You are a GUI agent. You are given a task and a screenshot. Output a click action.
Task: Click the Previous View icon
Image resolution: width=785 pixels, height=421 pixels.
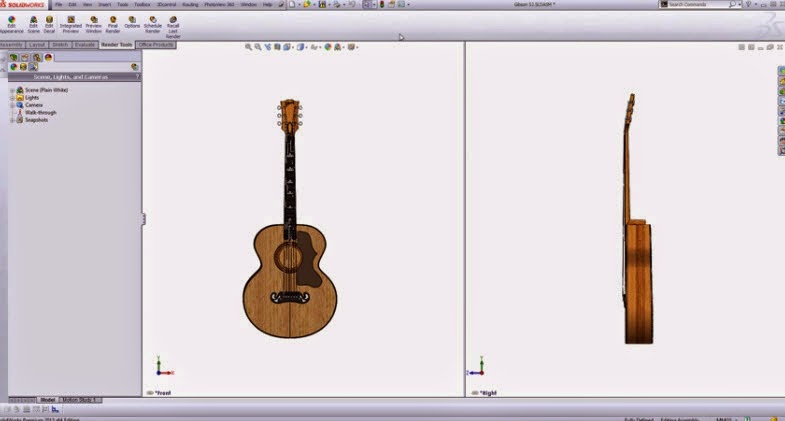[267, 47]
